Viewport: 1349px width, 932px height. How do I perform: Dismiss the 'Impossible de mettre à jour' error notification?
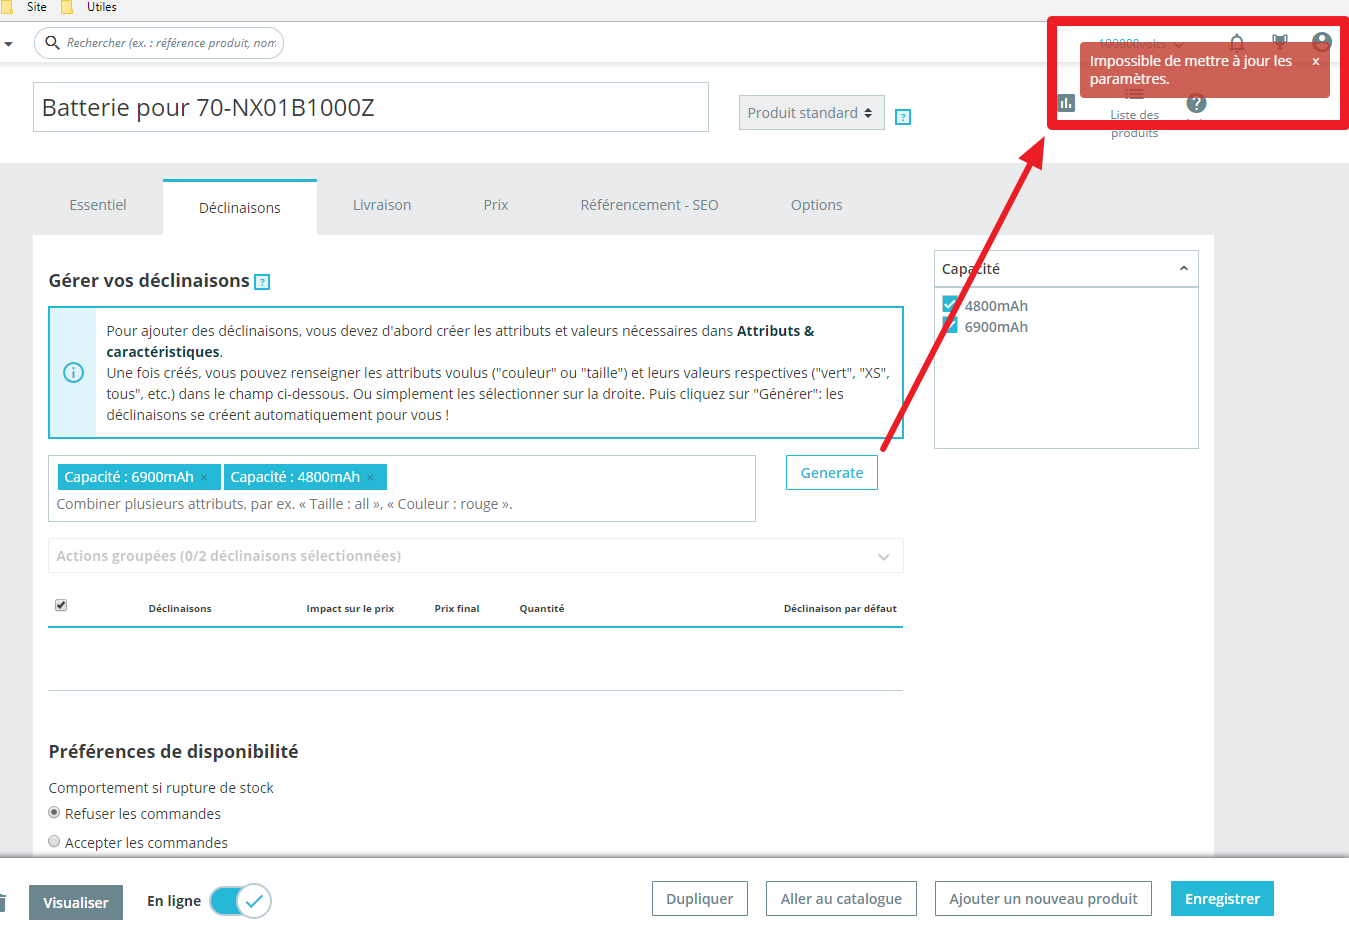pos(1316,62)
